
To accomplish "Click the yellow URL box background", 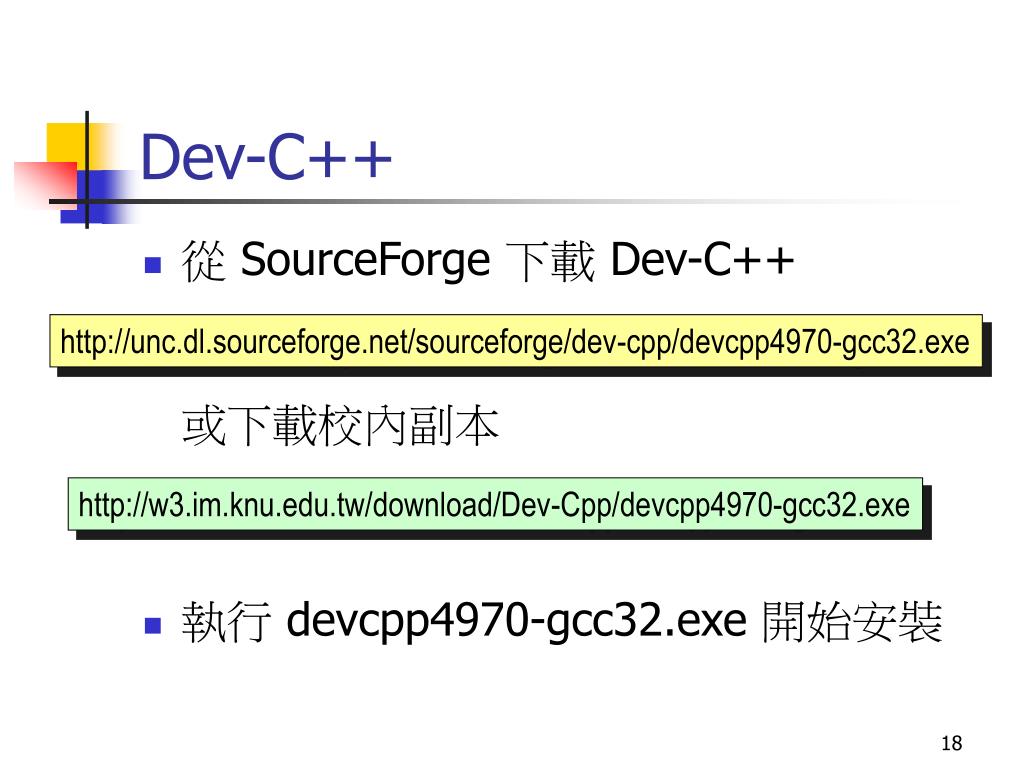I will coord(516,341).
